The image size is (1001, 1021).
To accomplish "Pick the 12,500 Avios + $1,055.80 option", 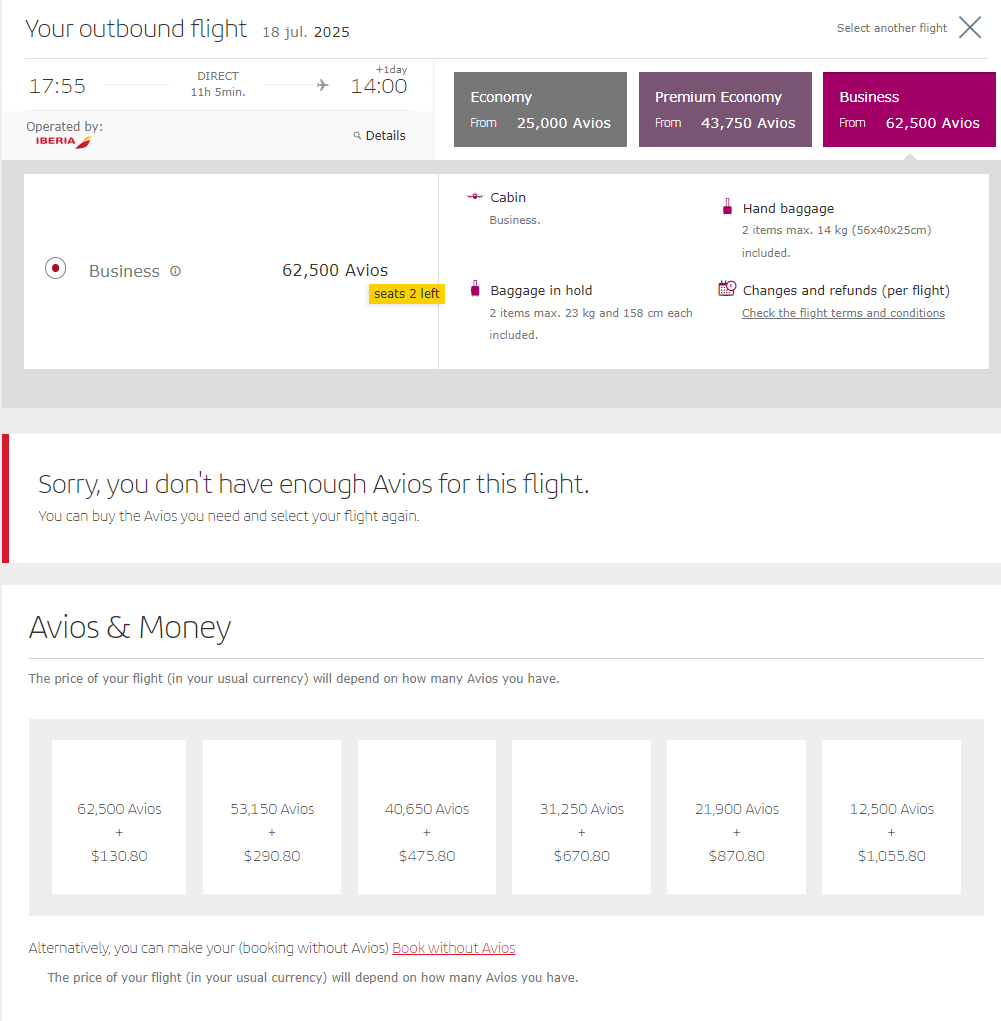I will [891, 817].
